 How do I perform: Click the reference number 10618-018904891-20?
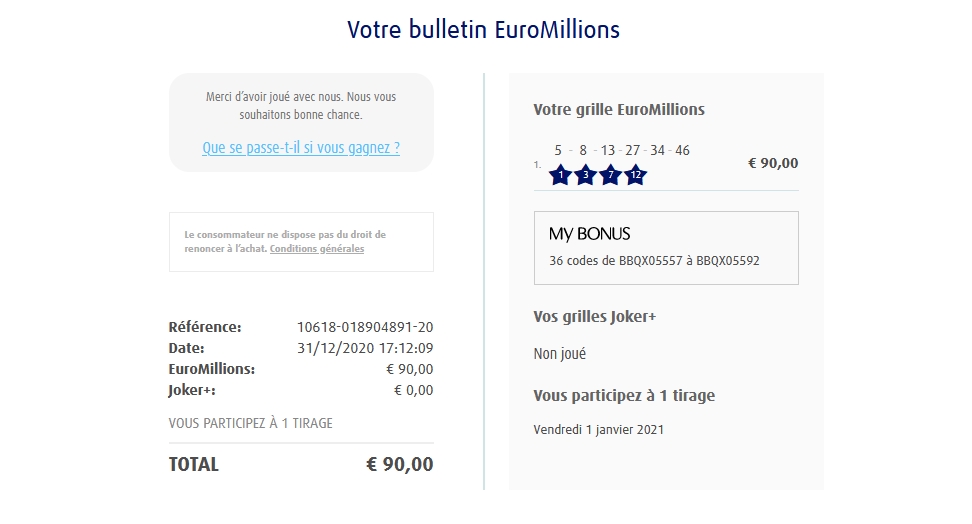click(x=365, y=327)
